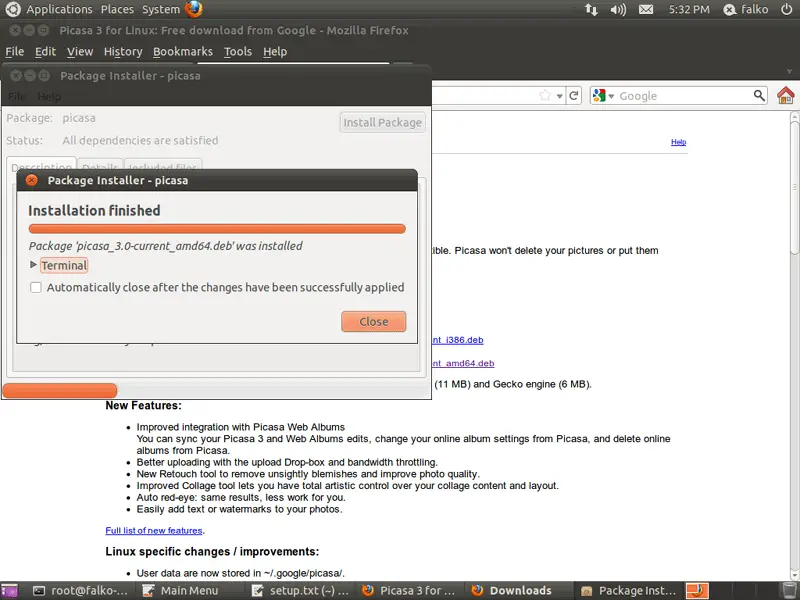Open the Google search engine selector
Viewport: 800px width, 600px height.
click(603, 95)
